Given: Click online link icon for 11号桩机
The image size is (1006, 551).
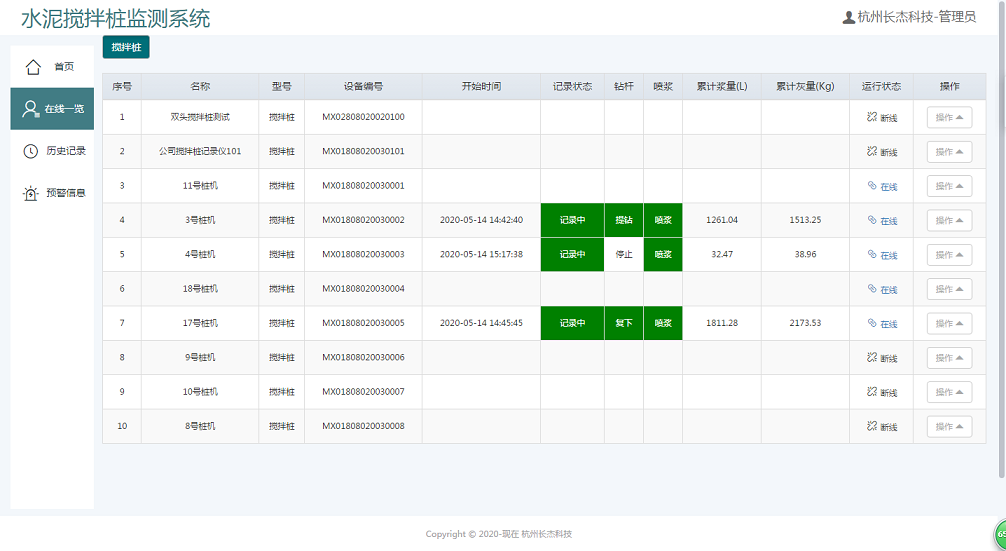Looking at the screenshot, I should [x=872, y=186].
